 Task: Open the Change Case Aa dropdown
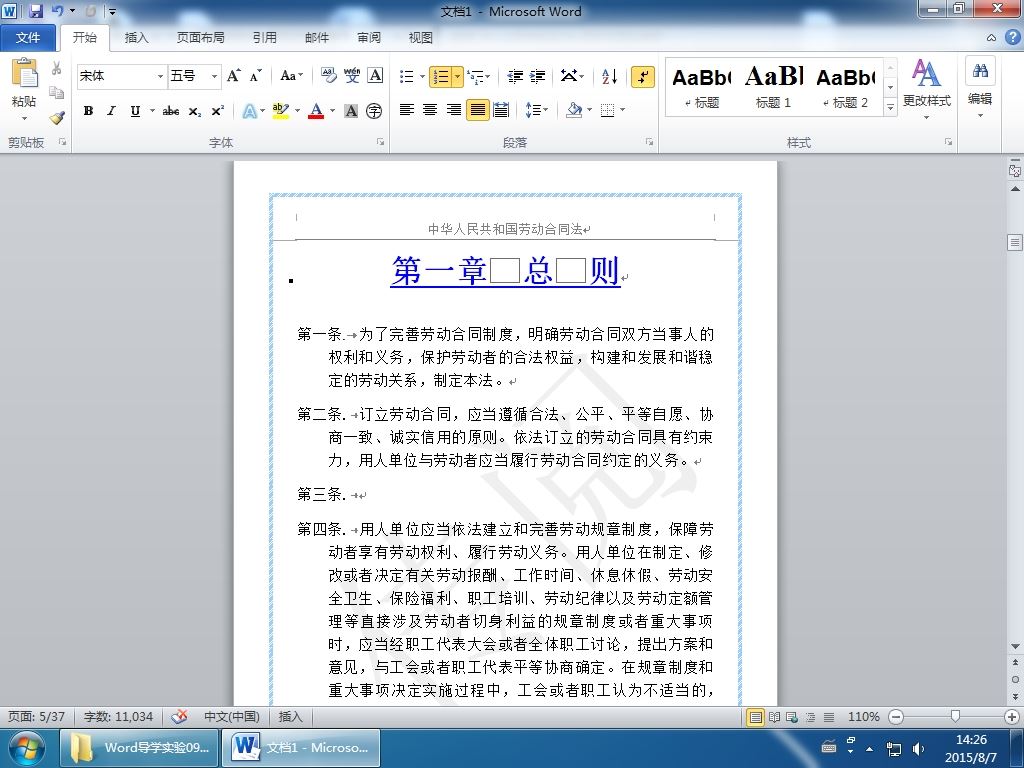[291, 76]
